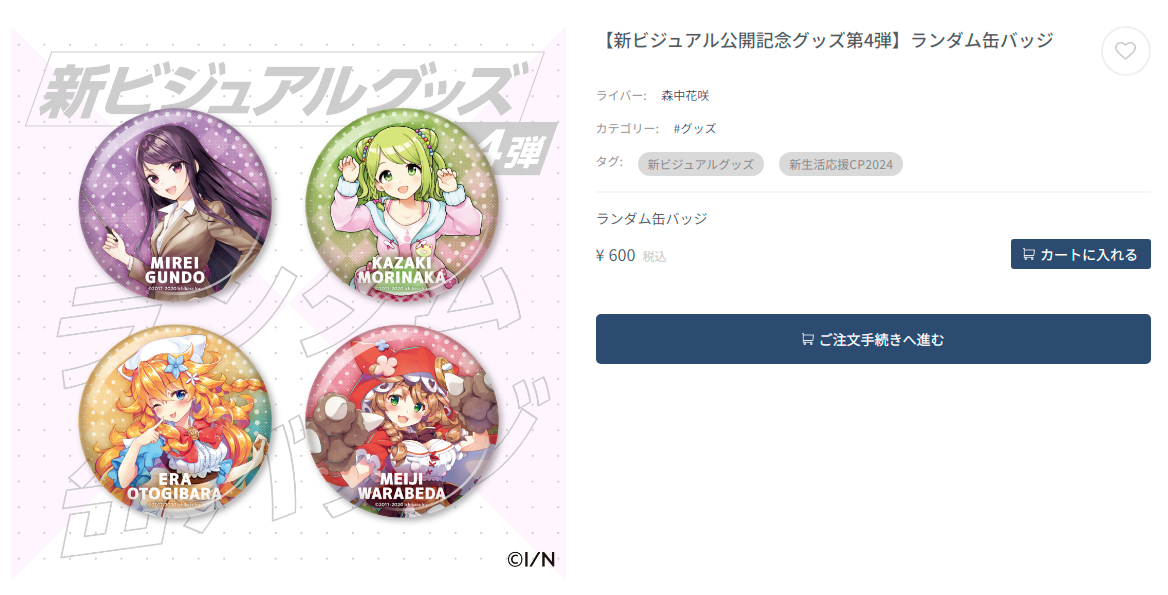Click the heart favorite icon
This screenshot has width=1168, height=595.
pos(1126,51)
